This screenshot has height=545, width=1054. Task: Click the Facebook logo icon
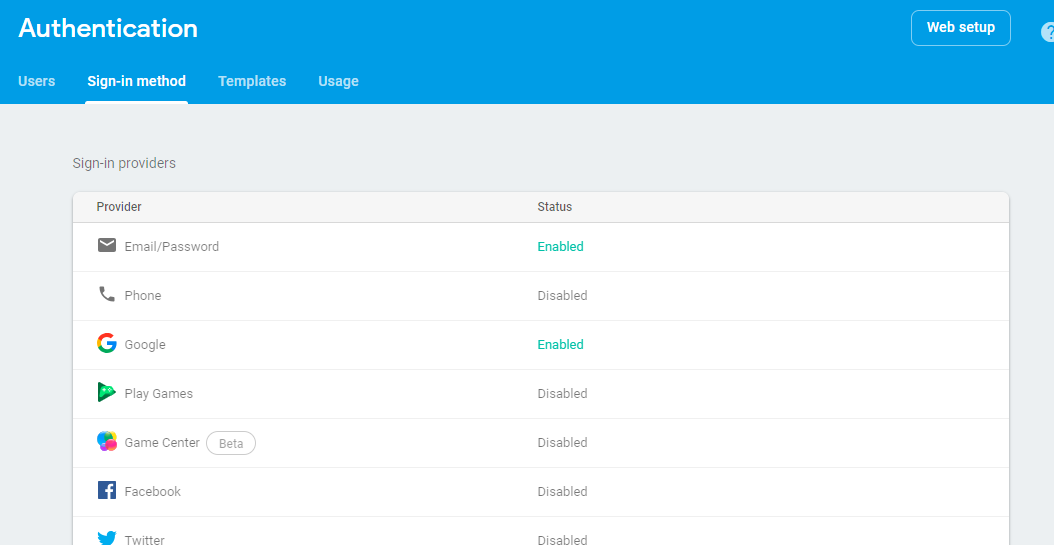coord(107,491)
